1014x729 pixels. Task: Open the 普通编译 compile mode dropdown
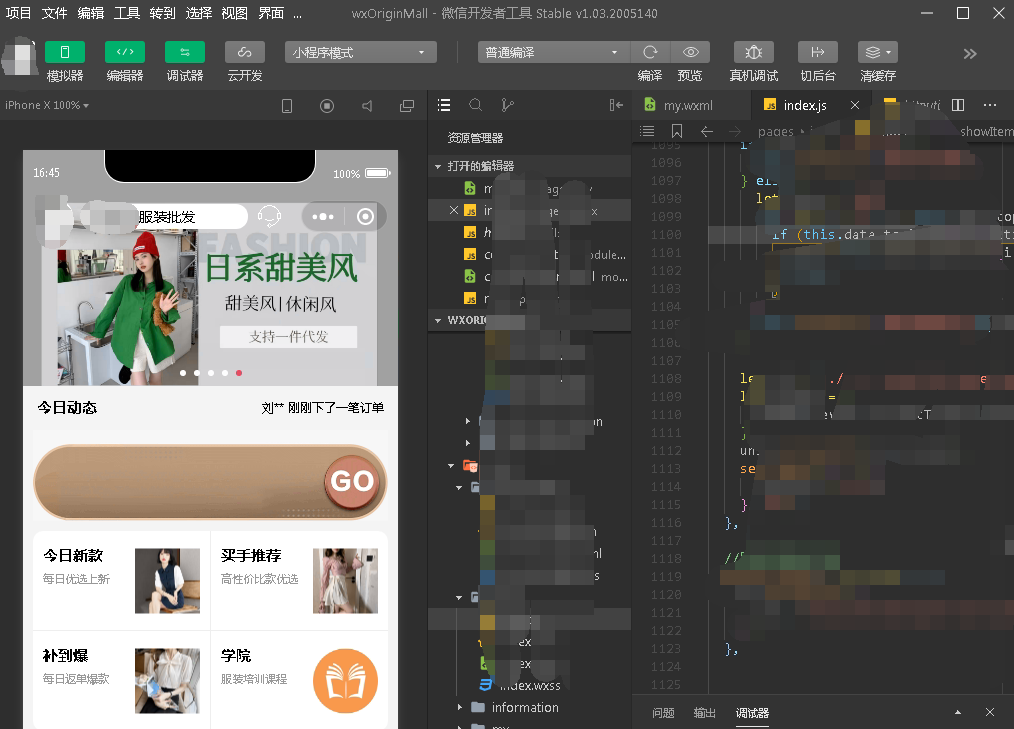pos(554,52)
